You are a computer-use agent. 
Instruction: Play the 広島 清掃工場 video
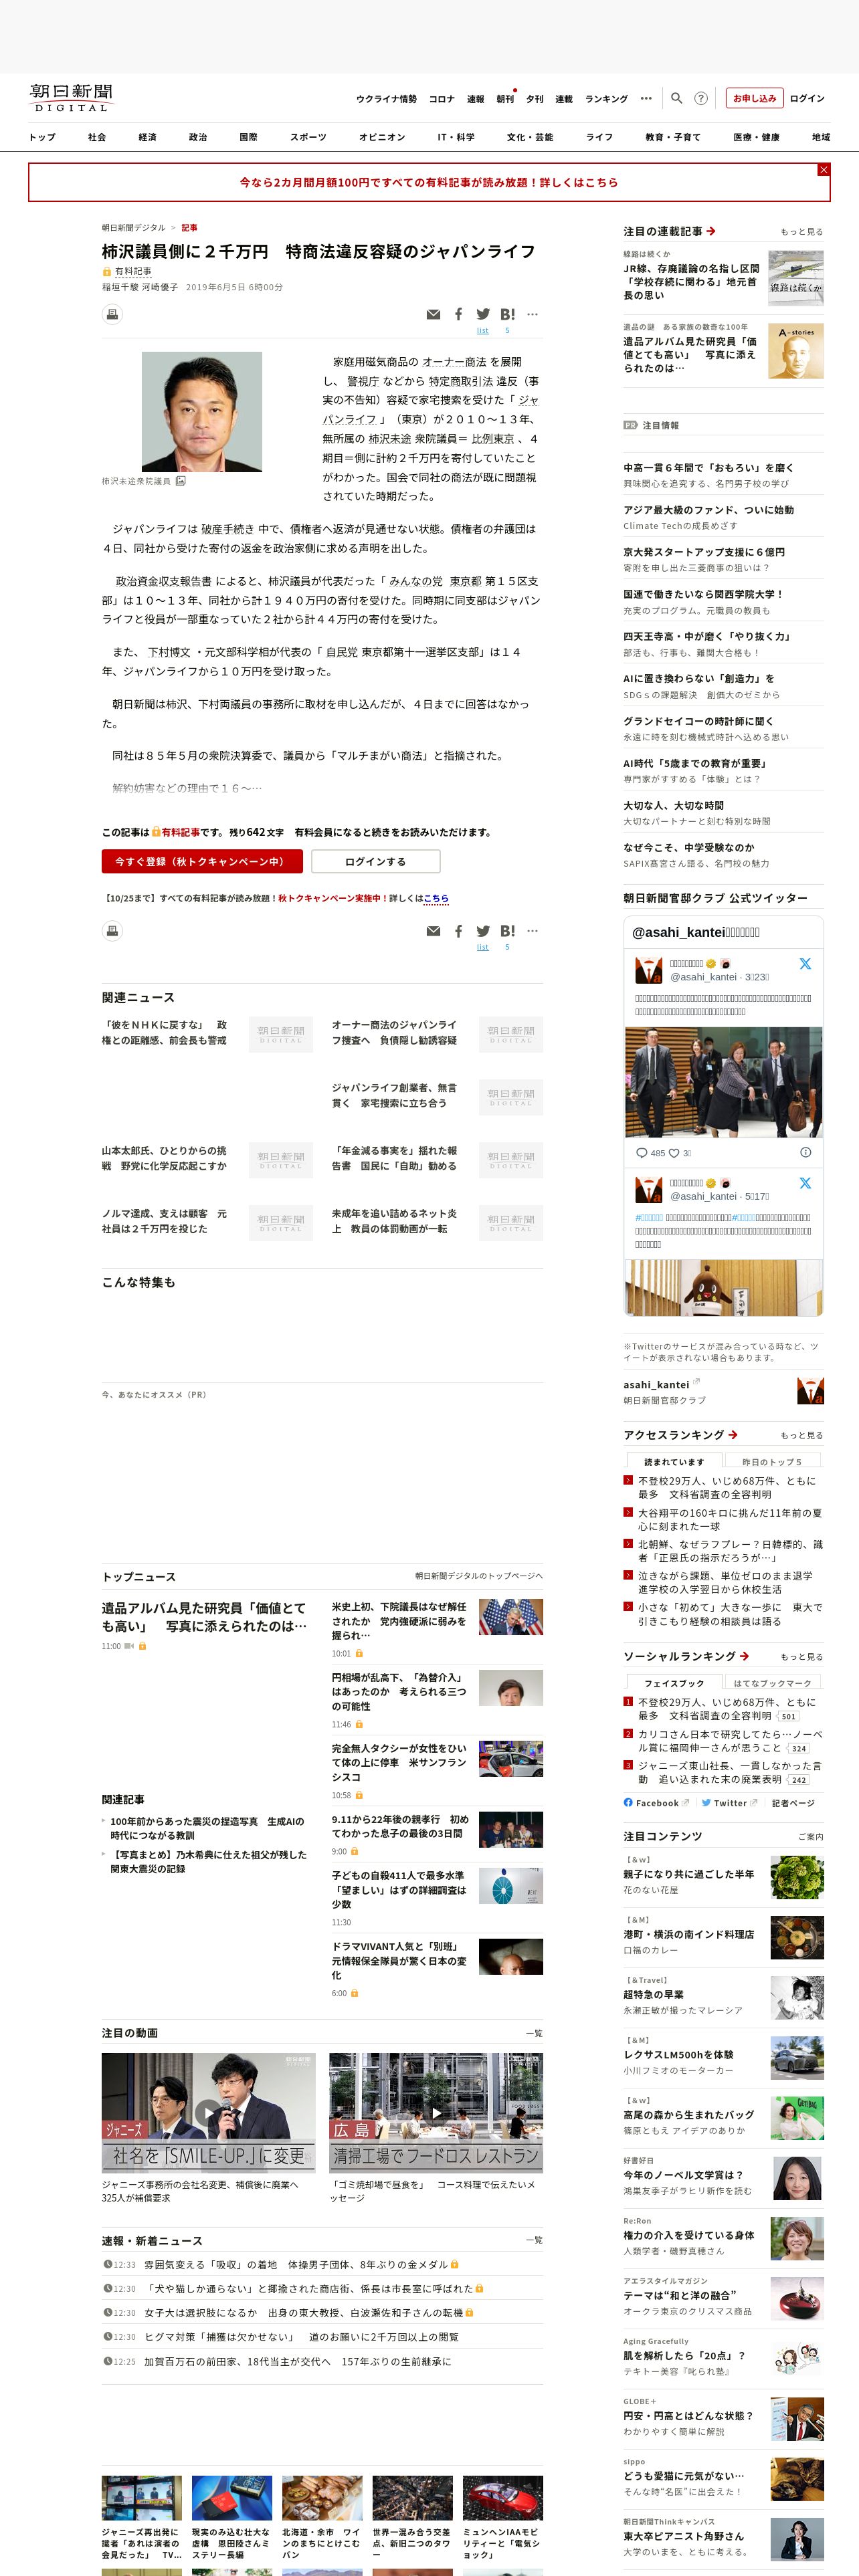point(436,2112)
